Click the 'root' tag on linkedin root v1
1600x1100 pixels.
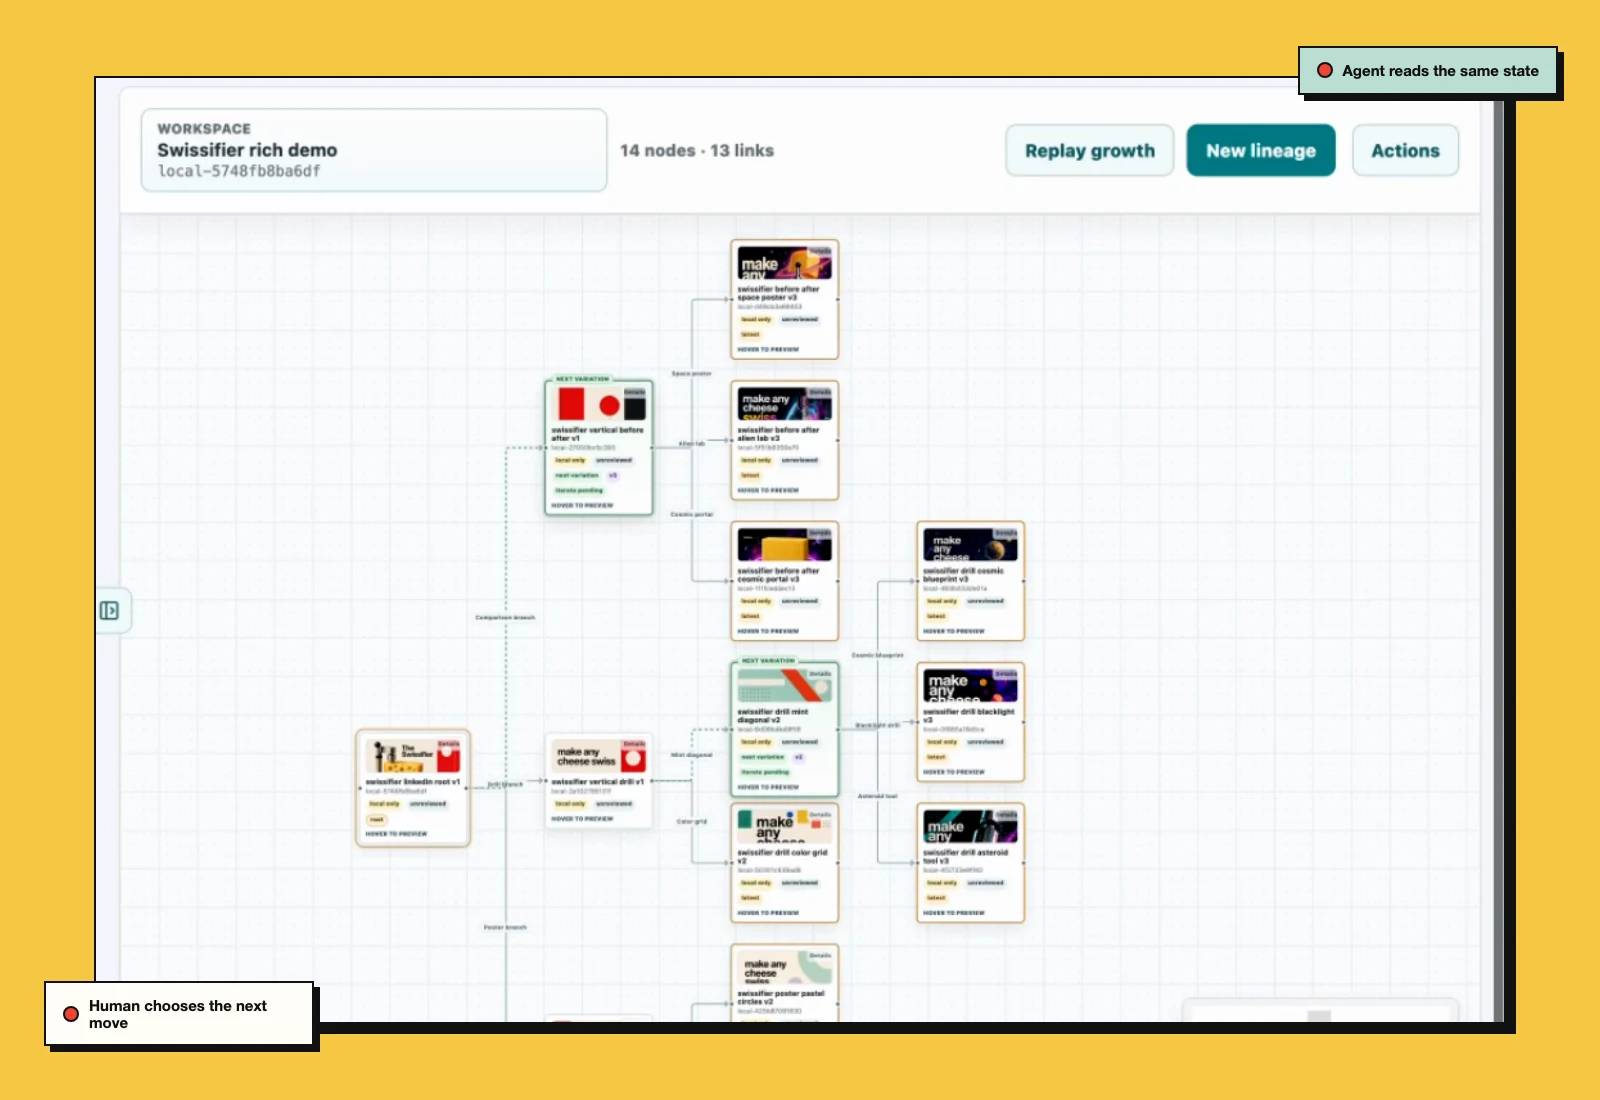click(376, 820)
